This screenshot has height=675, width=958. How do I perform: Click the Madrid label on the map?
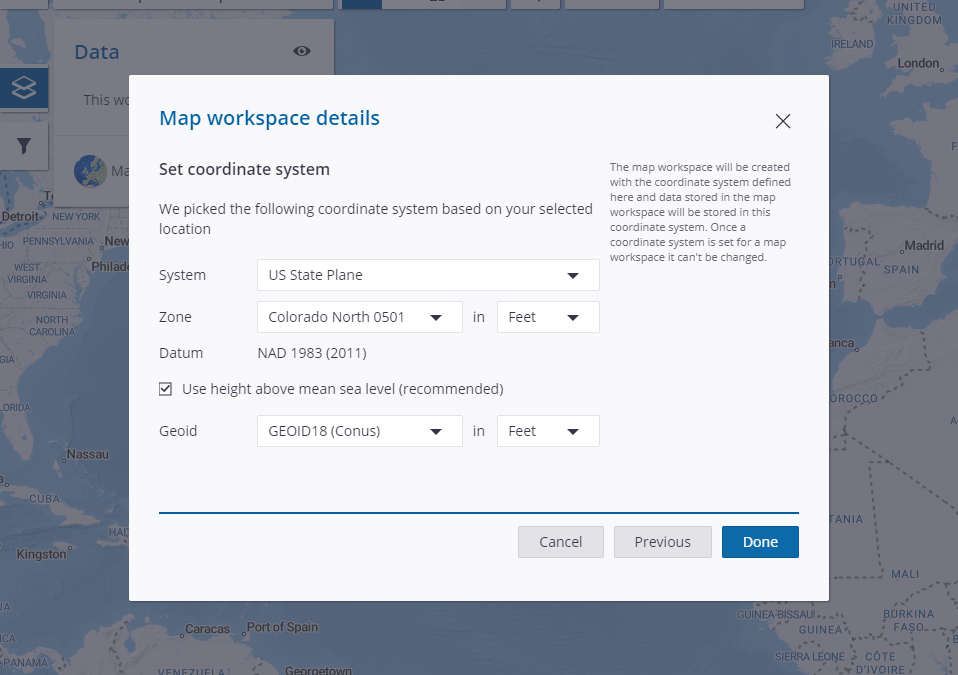(x=924, y=246)
